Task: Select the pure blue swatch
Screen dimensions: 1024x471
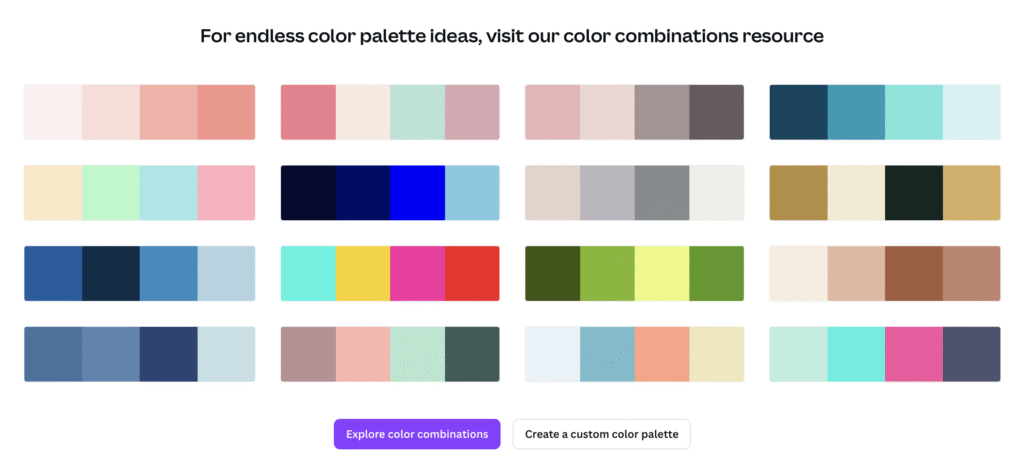Action: 417,193
